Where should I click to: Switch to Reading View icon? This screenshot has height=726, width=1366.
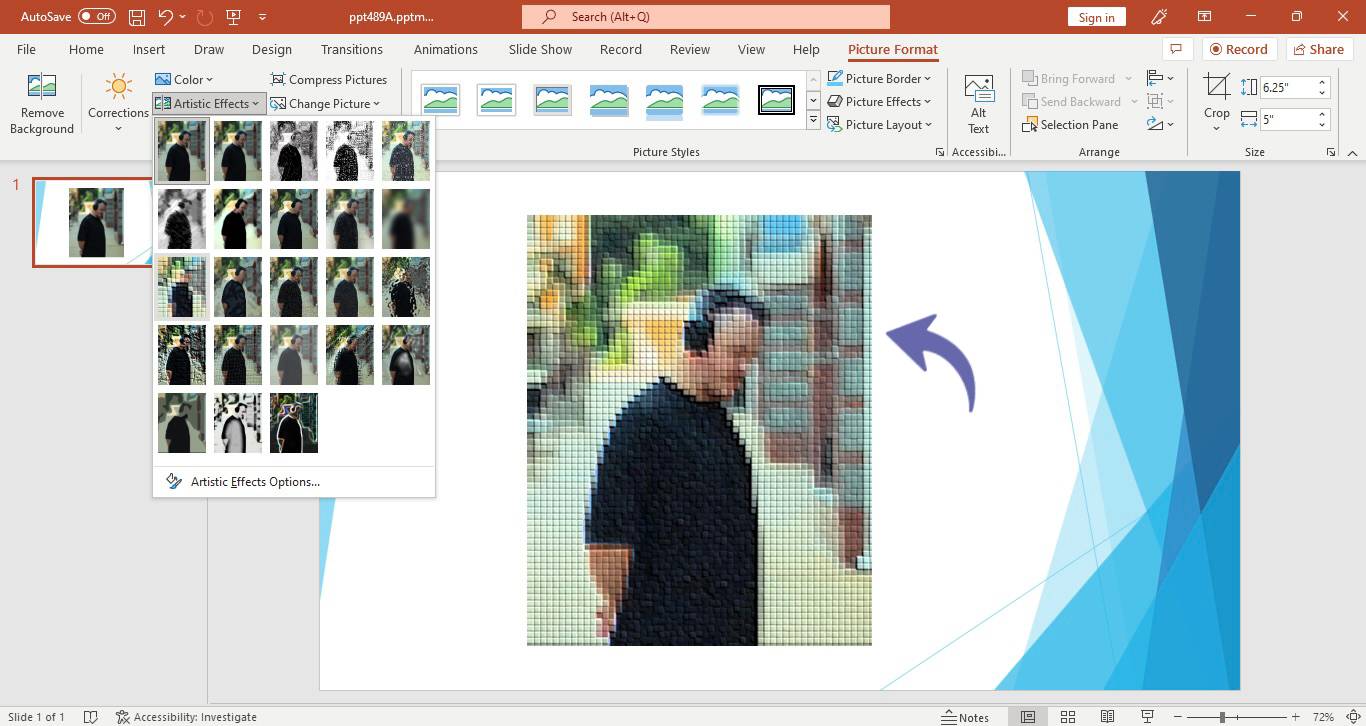[1107, 717]
